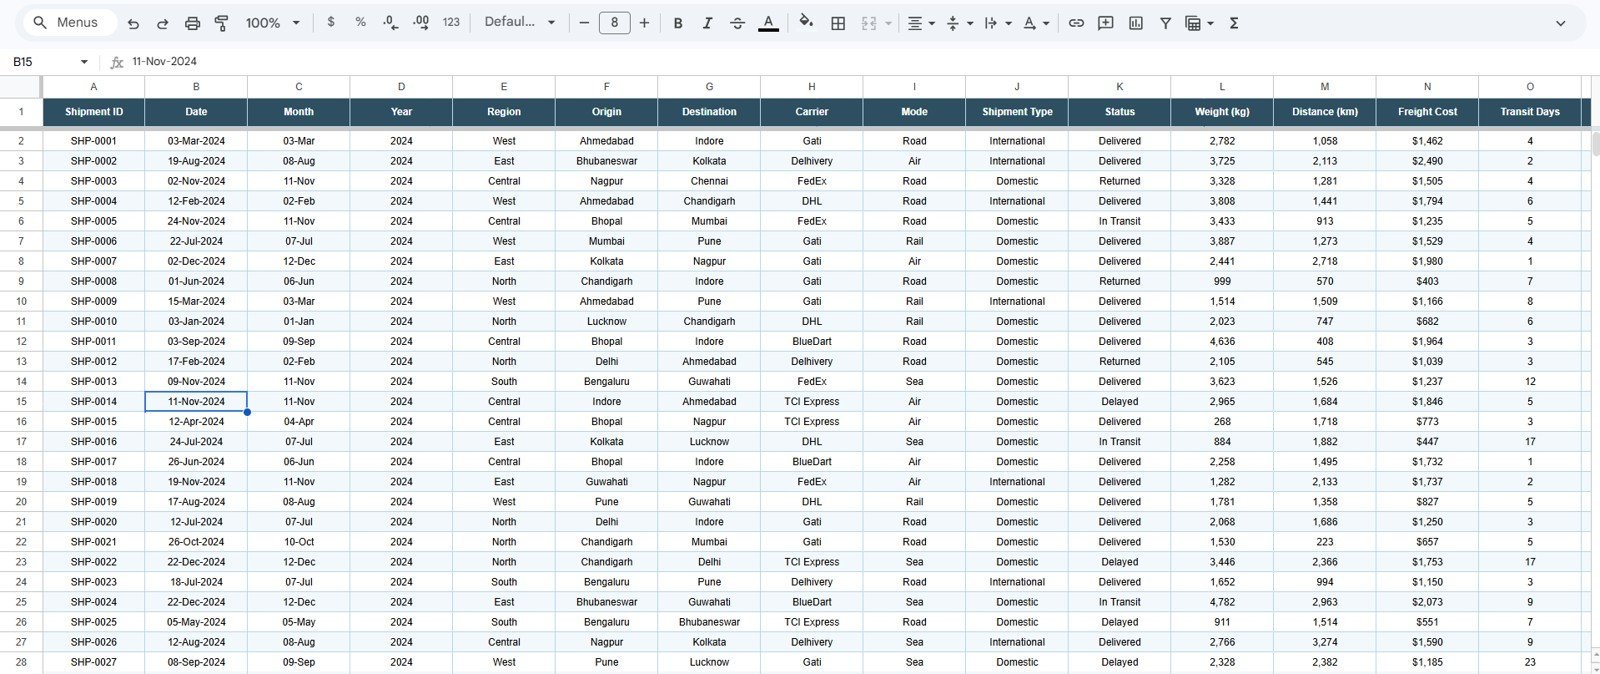Select column H header
This screenshot has width=1600, height=674.
(812, 87)
